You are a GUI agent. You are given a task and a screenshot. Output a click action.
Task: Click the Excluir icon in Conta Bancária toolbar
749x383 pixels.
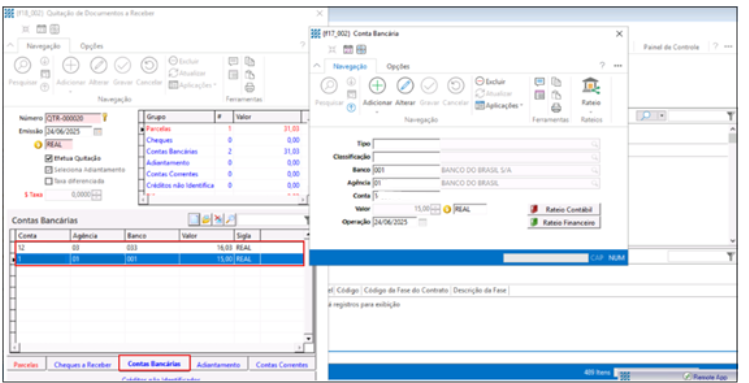(x=480, y=82)
